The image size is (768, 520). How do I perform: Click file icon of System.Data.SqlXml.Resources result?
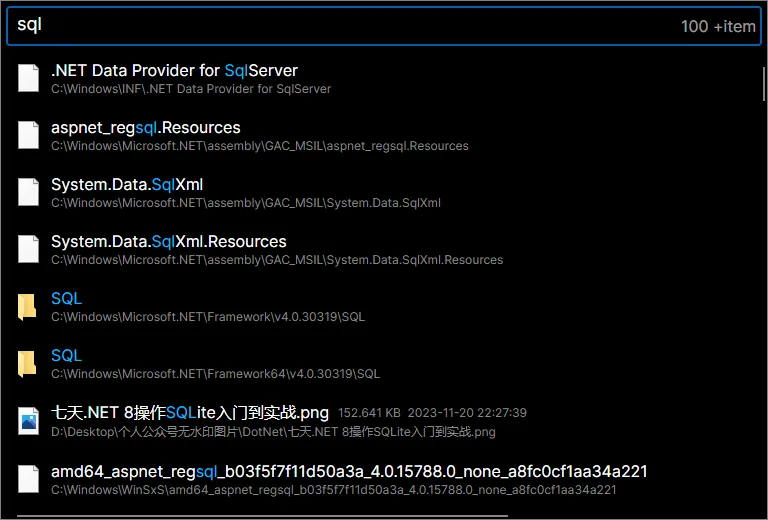(x=28, y=249)
